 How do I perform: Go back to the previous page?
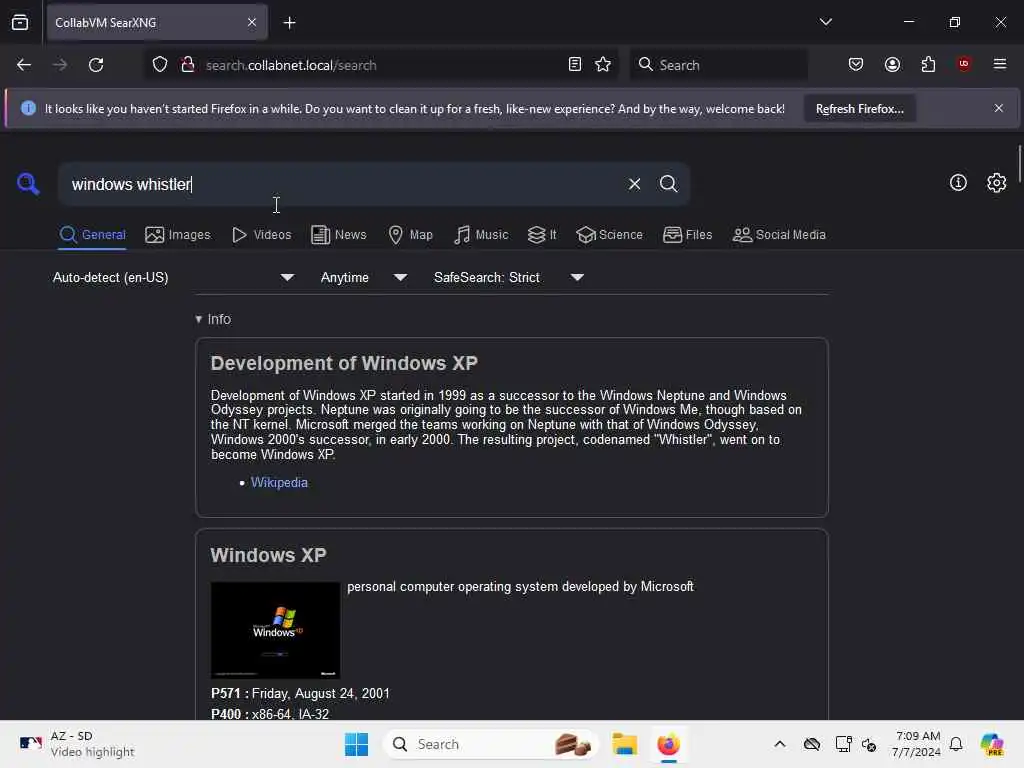pyautogui.click(x=24, y=65)
